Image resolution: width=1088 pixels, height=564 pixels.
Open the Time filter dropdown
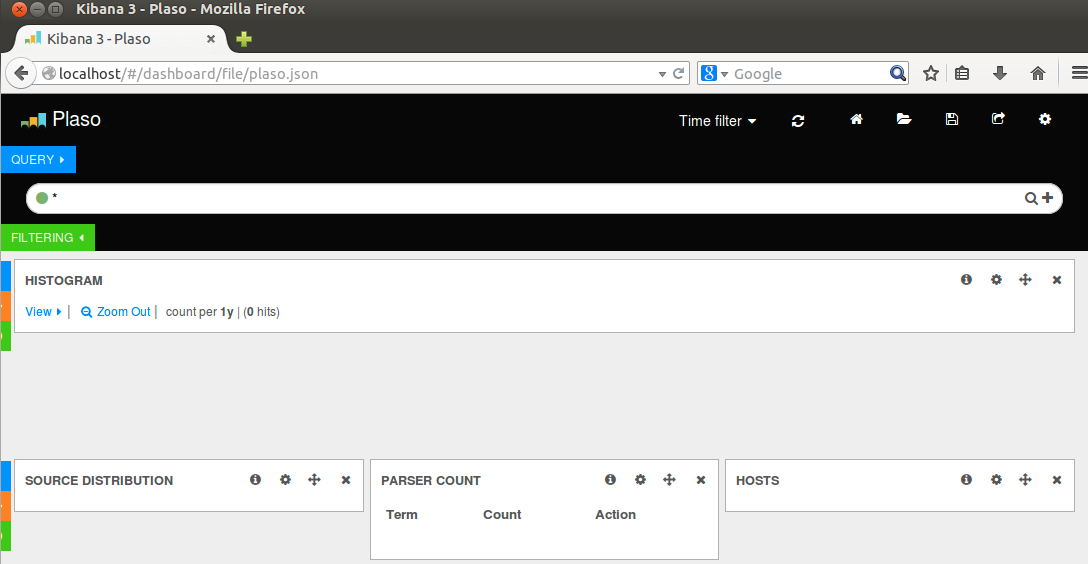pos(717,121)
